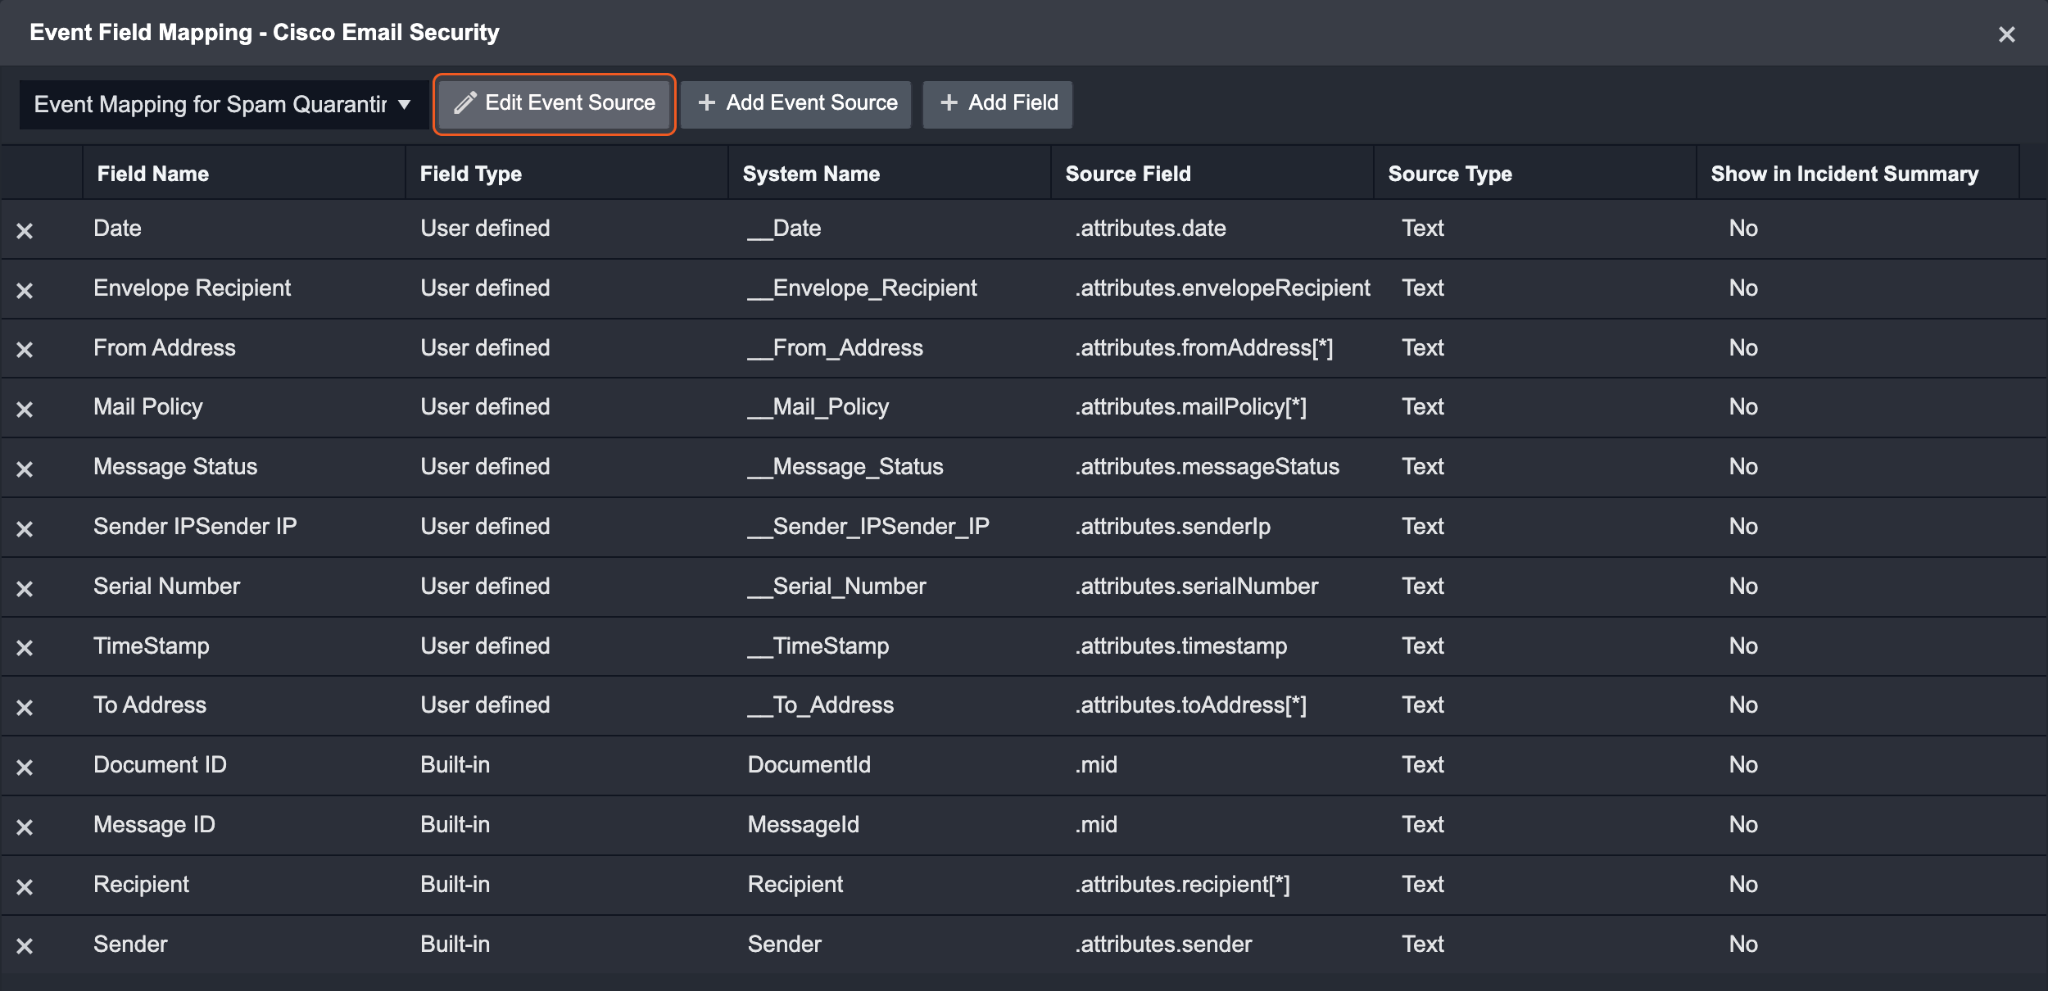Click .attributes.toAddress[*] source field

(1191, 705)
